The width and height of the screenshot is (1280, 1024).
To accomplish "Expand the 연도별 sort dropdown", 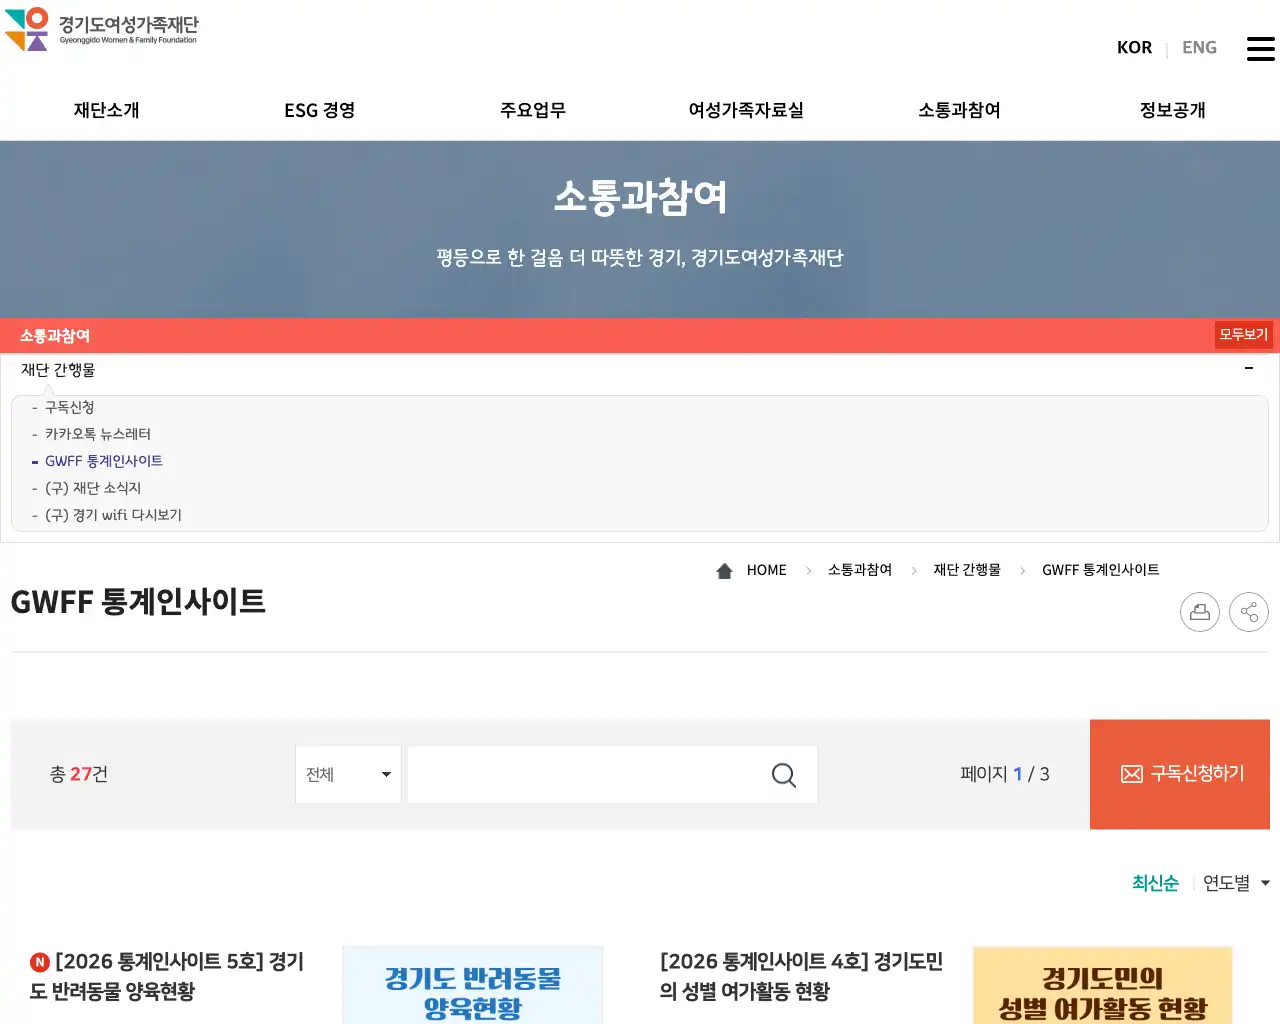I will click(1236, 883).
